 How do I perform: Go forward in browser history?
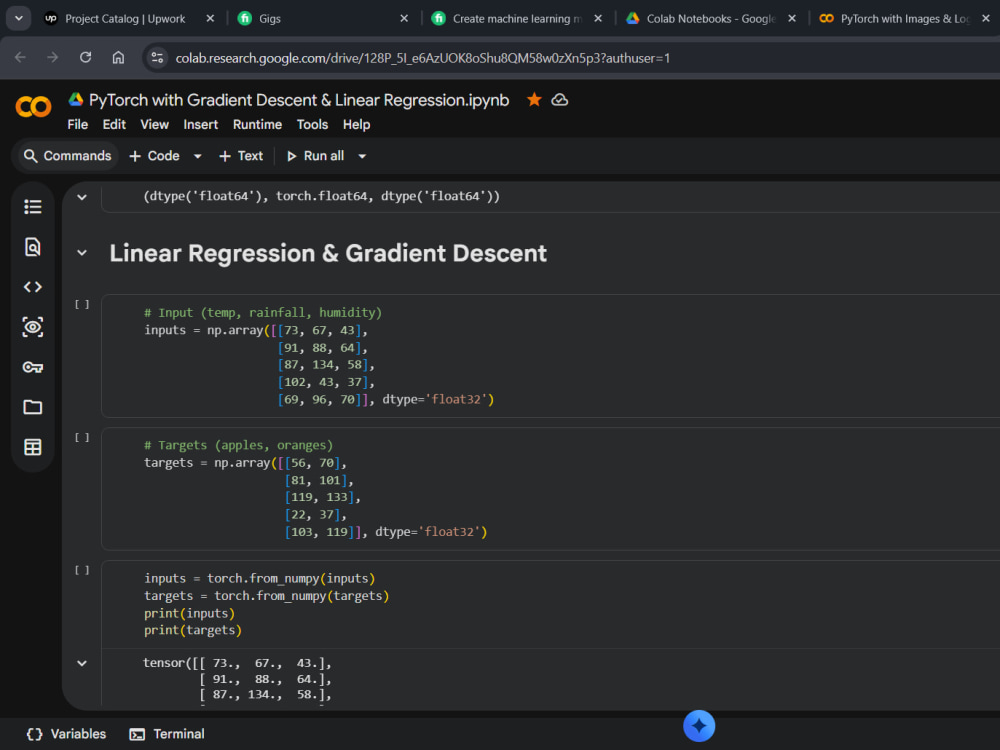[x=52, y=57]
